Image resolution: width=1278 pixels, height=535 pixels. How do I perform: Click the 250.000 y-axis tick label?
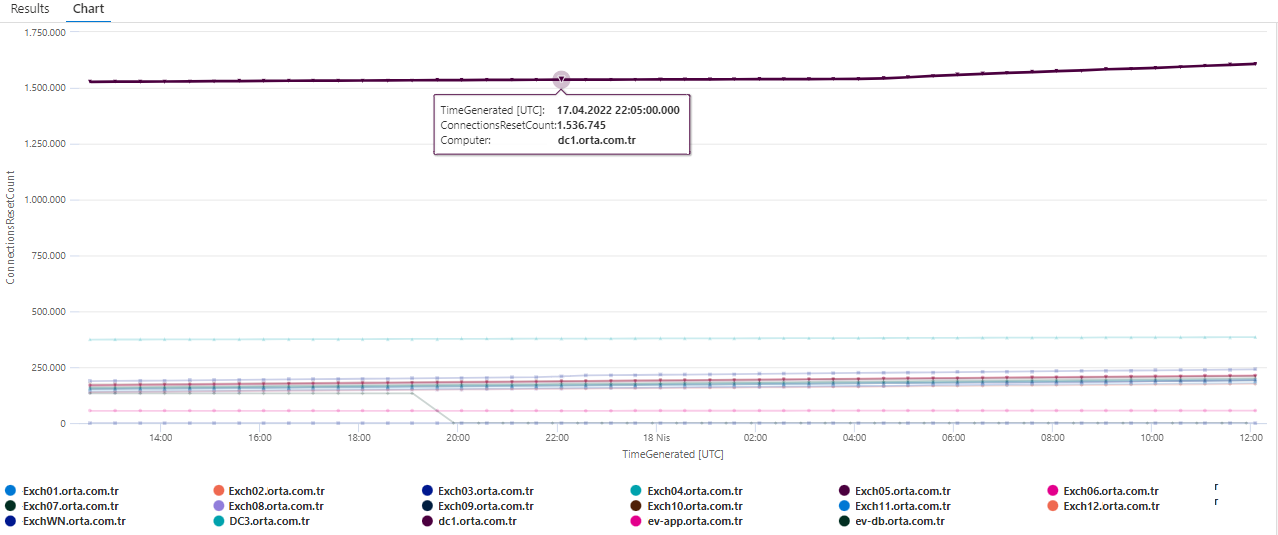pos(49,368)
